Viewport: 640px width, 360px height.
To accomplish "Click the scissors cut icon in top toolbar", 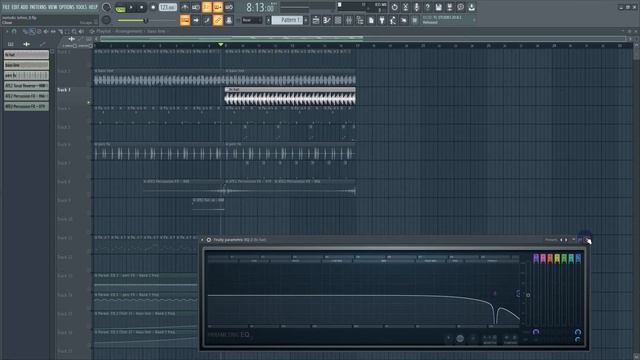I will (405, 7).
